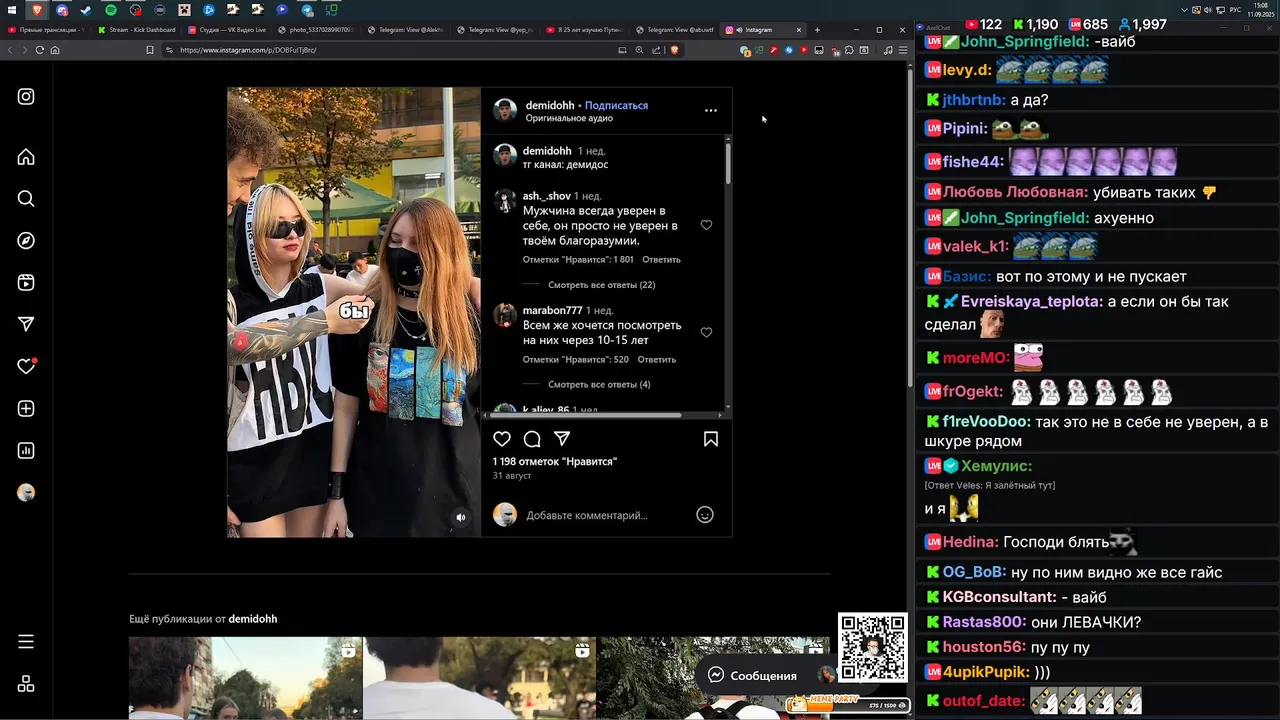Open the Explore compass icon
Image resolution: width=1280 pixels, height=720 pixels.
(26, 241)
